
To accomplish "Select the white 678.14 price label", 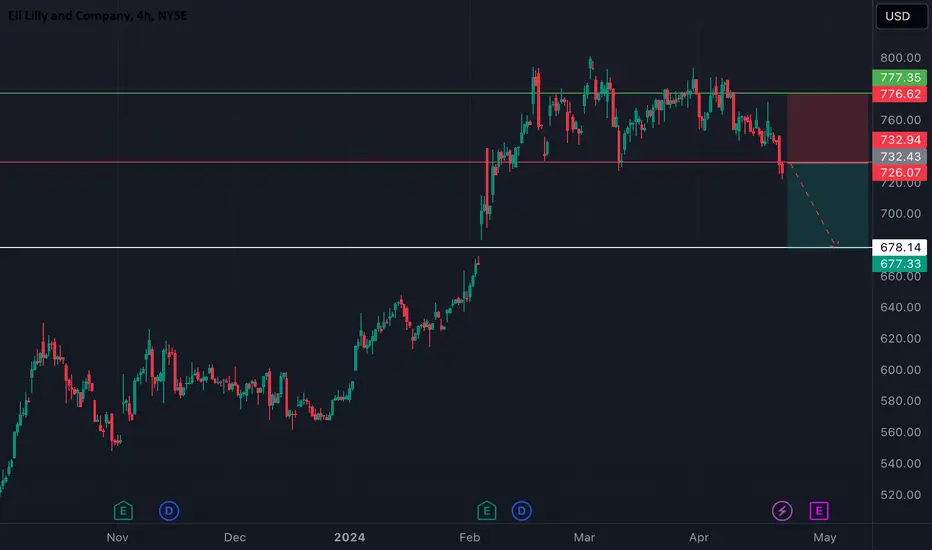I will [x=899, y=247].
